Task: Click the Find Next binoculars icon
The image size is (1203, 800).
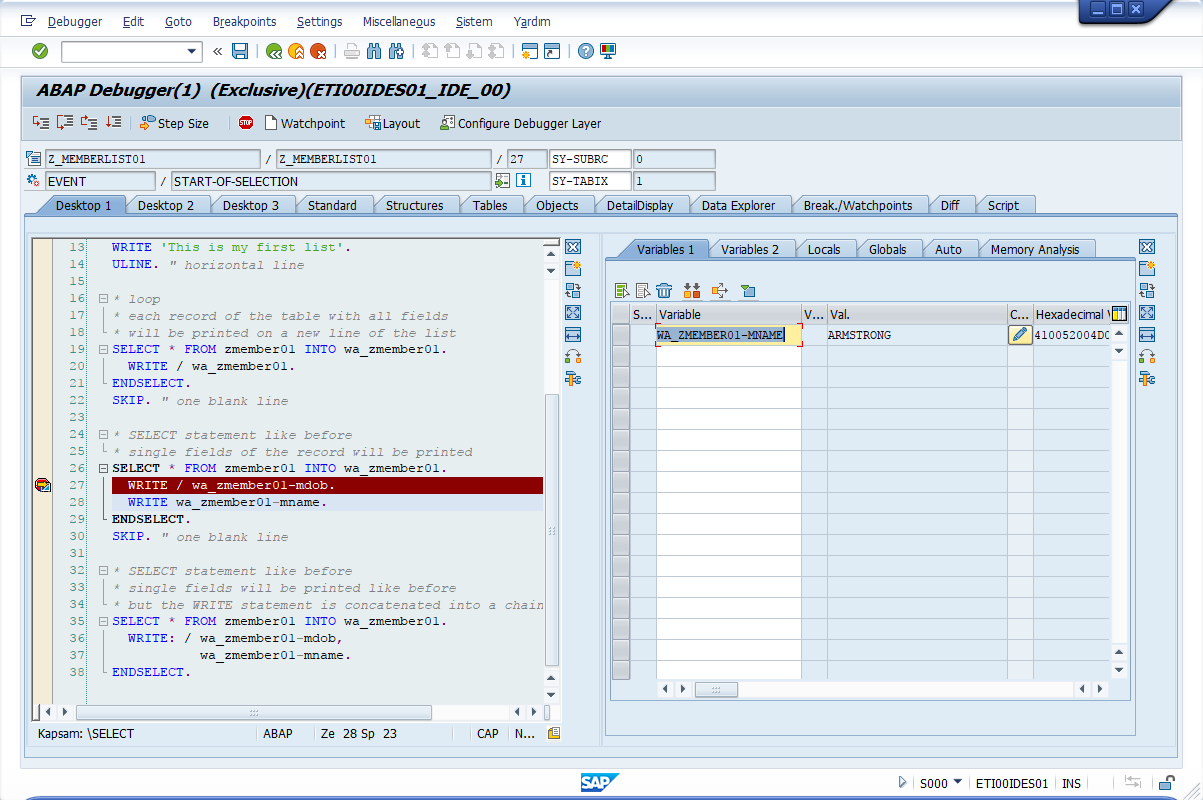Action: [x=396, y=51]
